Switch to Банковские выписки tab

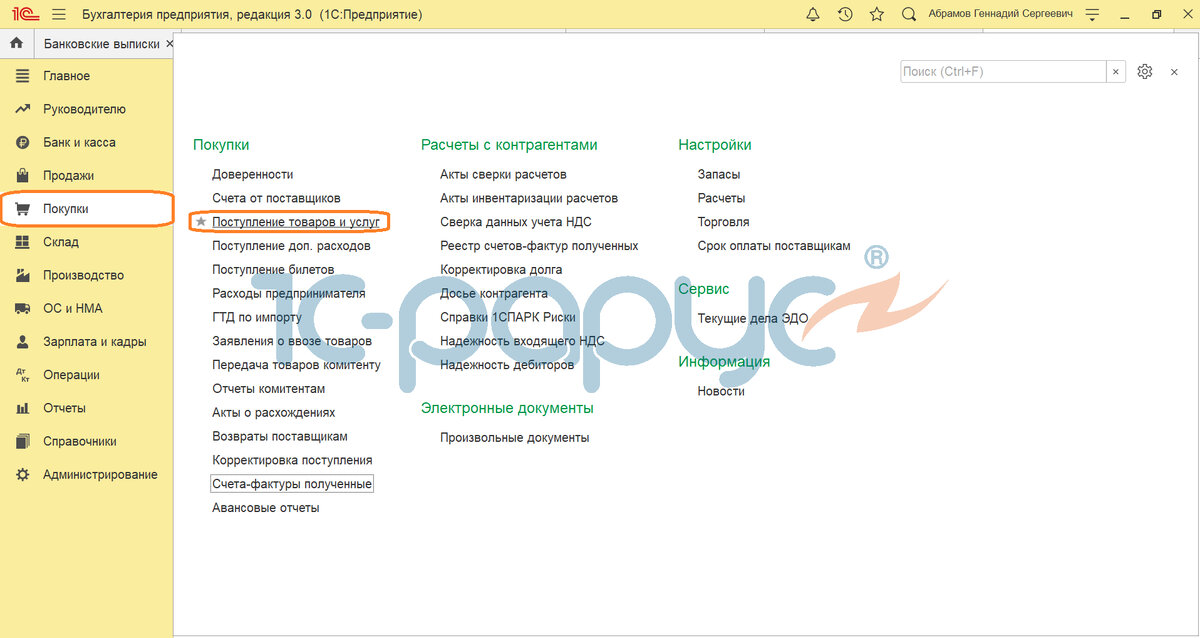(101, 44)
